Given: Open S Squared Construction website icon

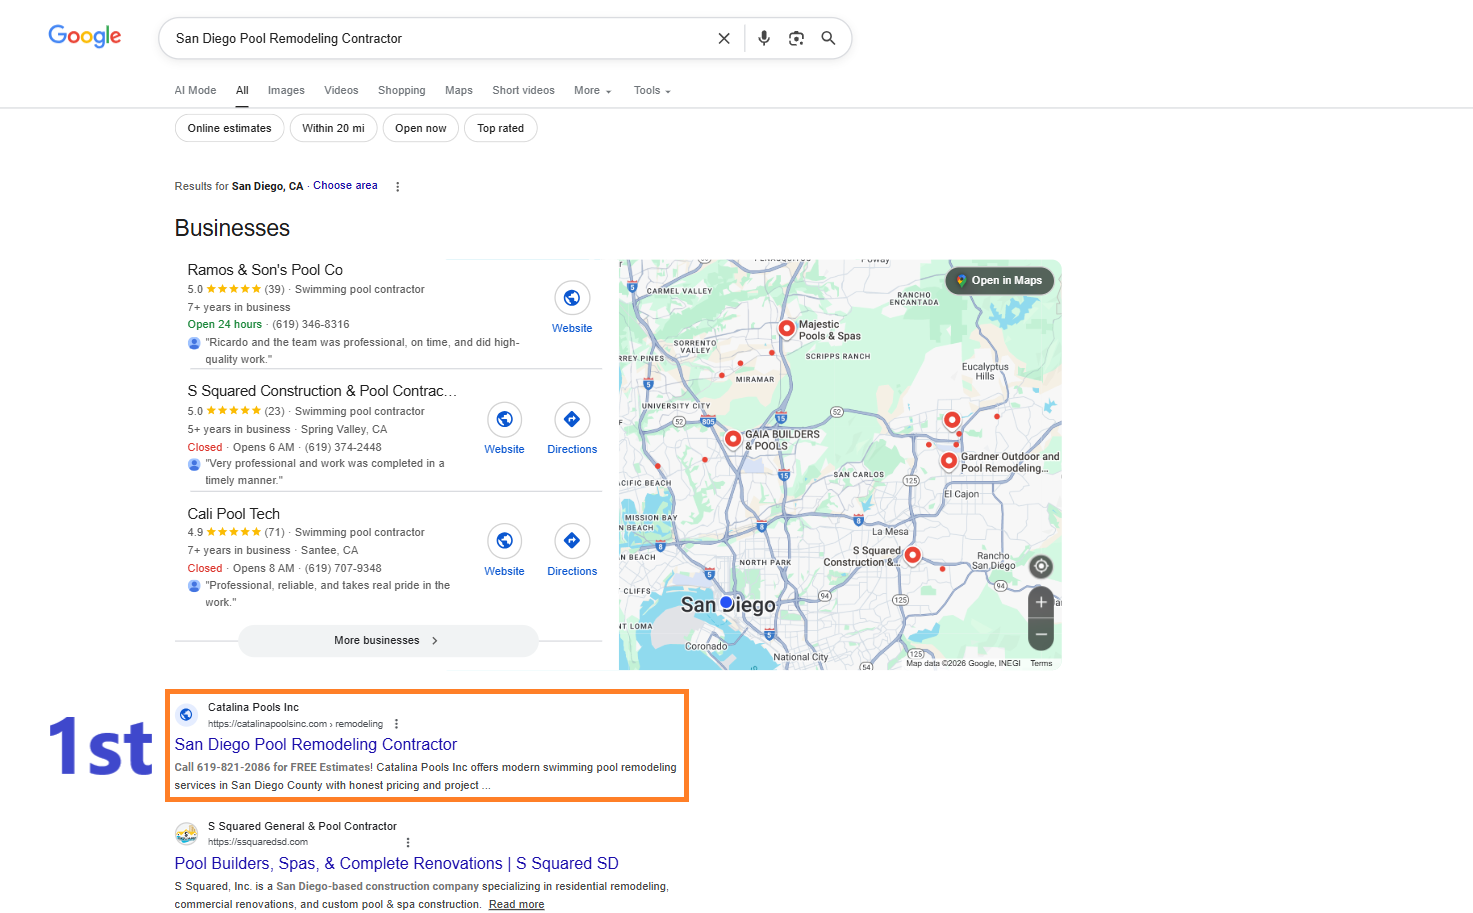Looking at the screenshot, I should pyautogui.click(x=504, y=419).
